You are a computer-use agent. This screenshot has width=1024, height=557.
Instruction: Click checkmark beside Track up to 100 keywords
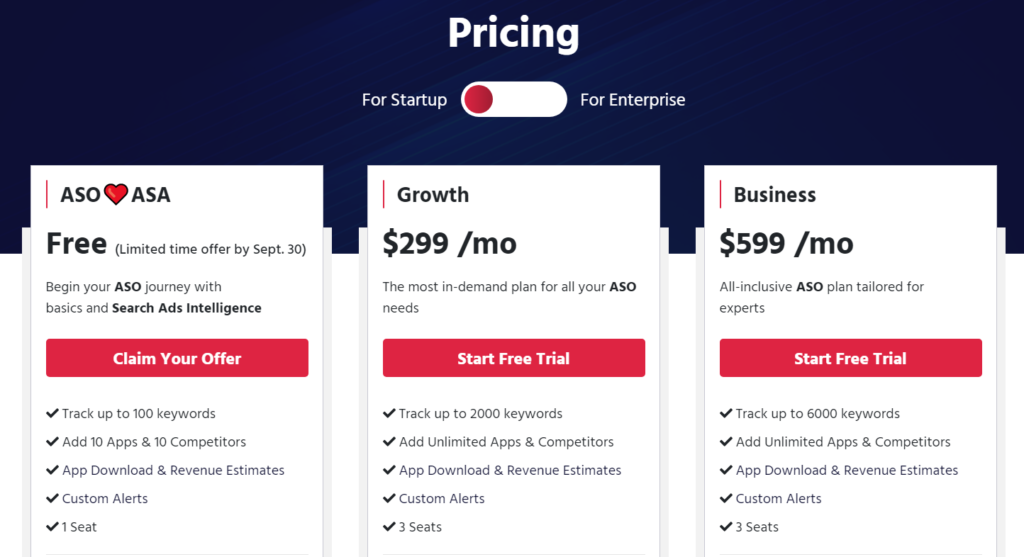pyautogui.click(x=52, y=413)
